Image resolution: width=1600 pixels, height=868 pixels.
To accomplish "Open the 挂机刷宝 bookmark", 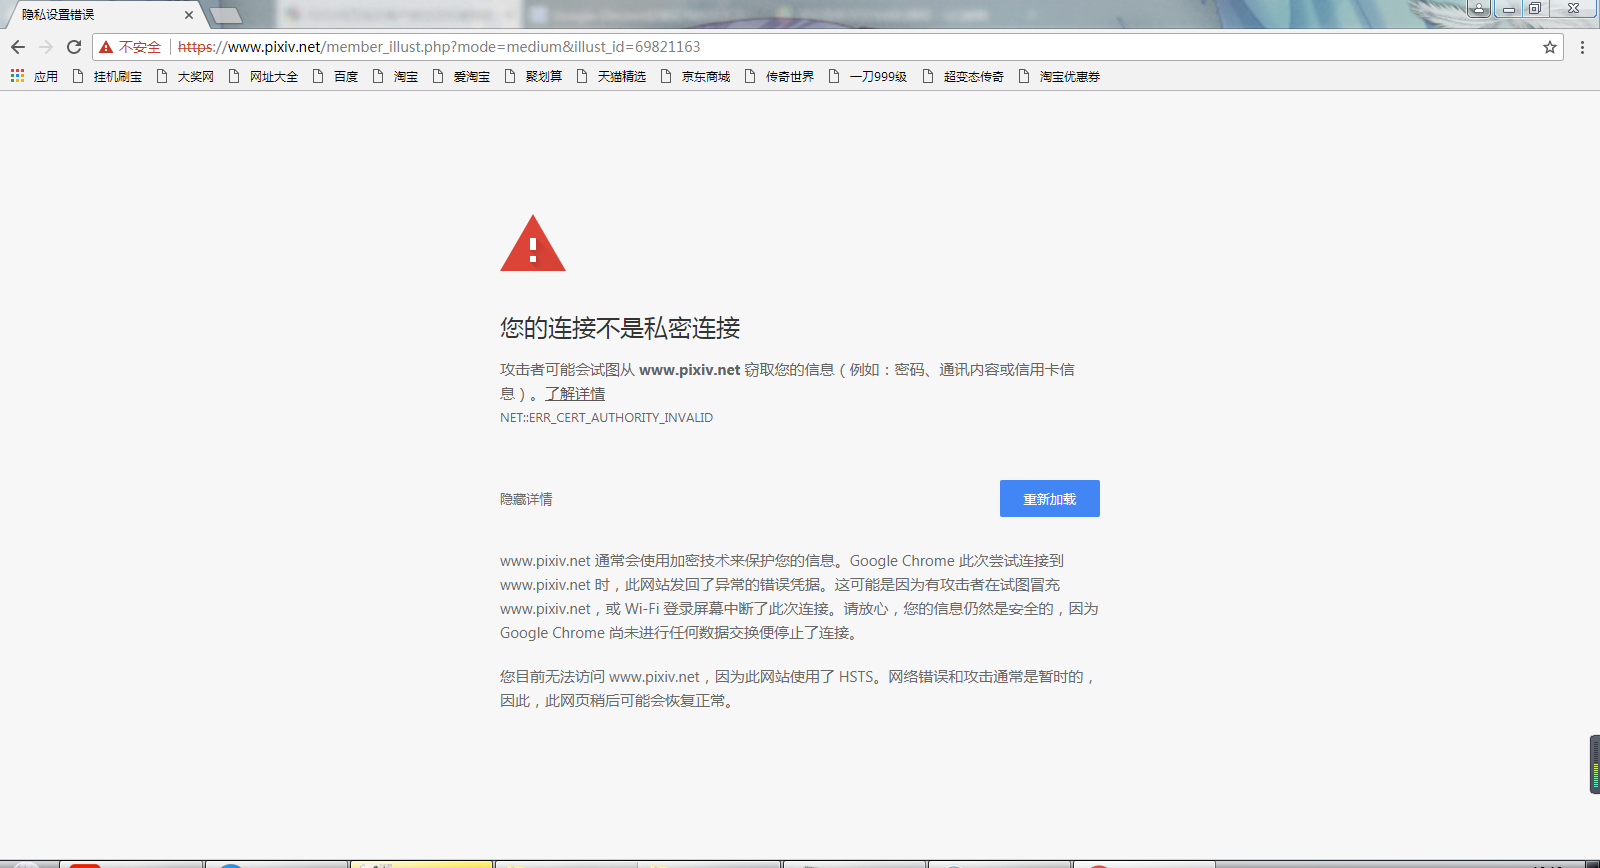I will [x=107, y=76].
